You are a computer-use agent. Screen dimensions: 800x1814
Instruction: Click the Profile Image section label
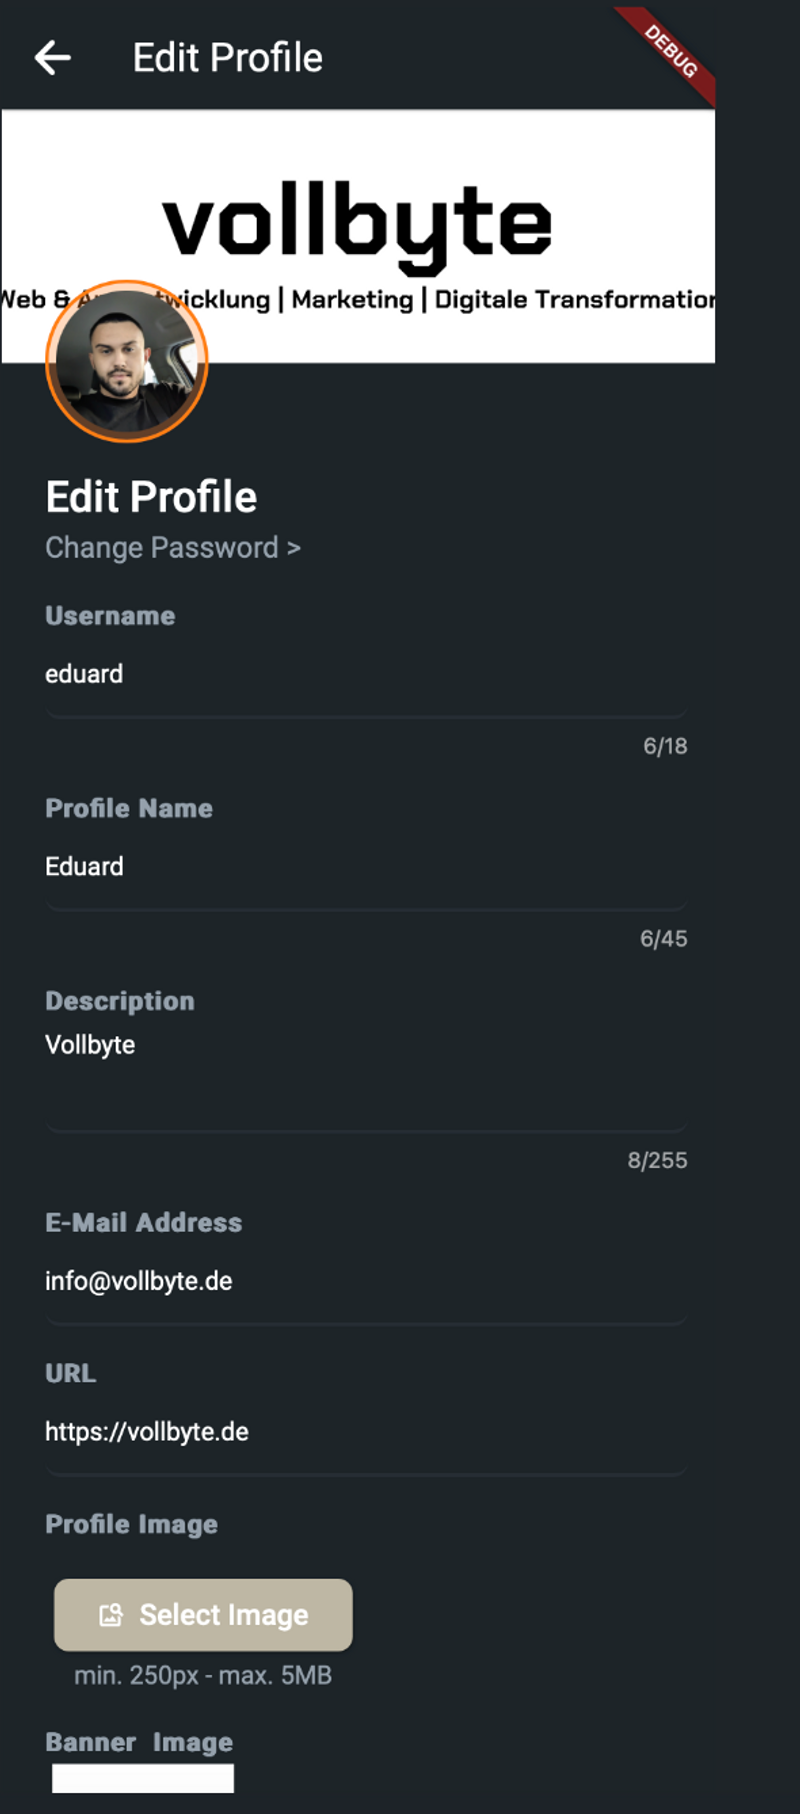[131, 1524]
